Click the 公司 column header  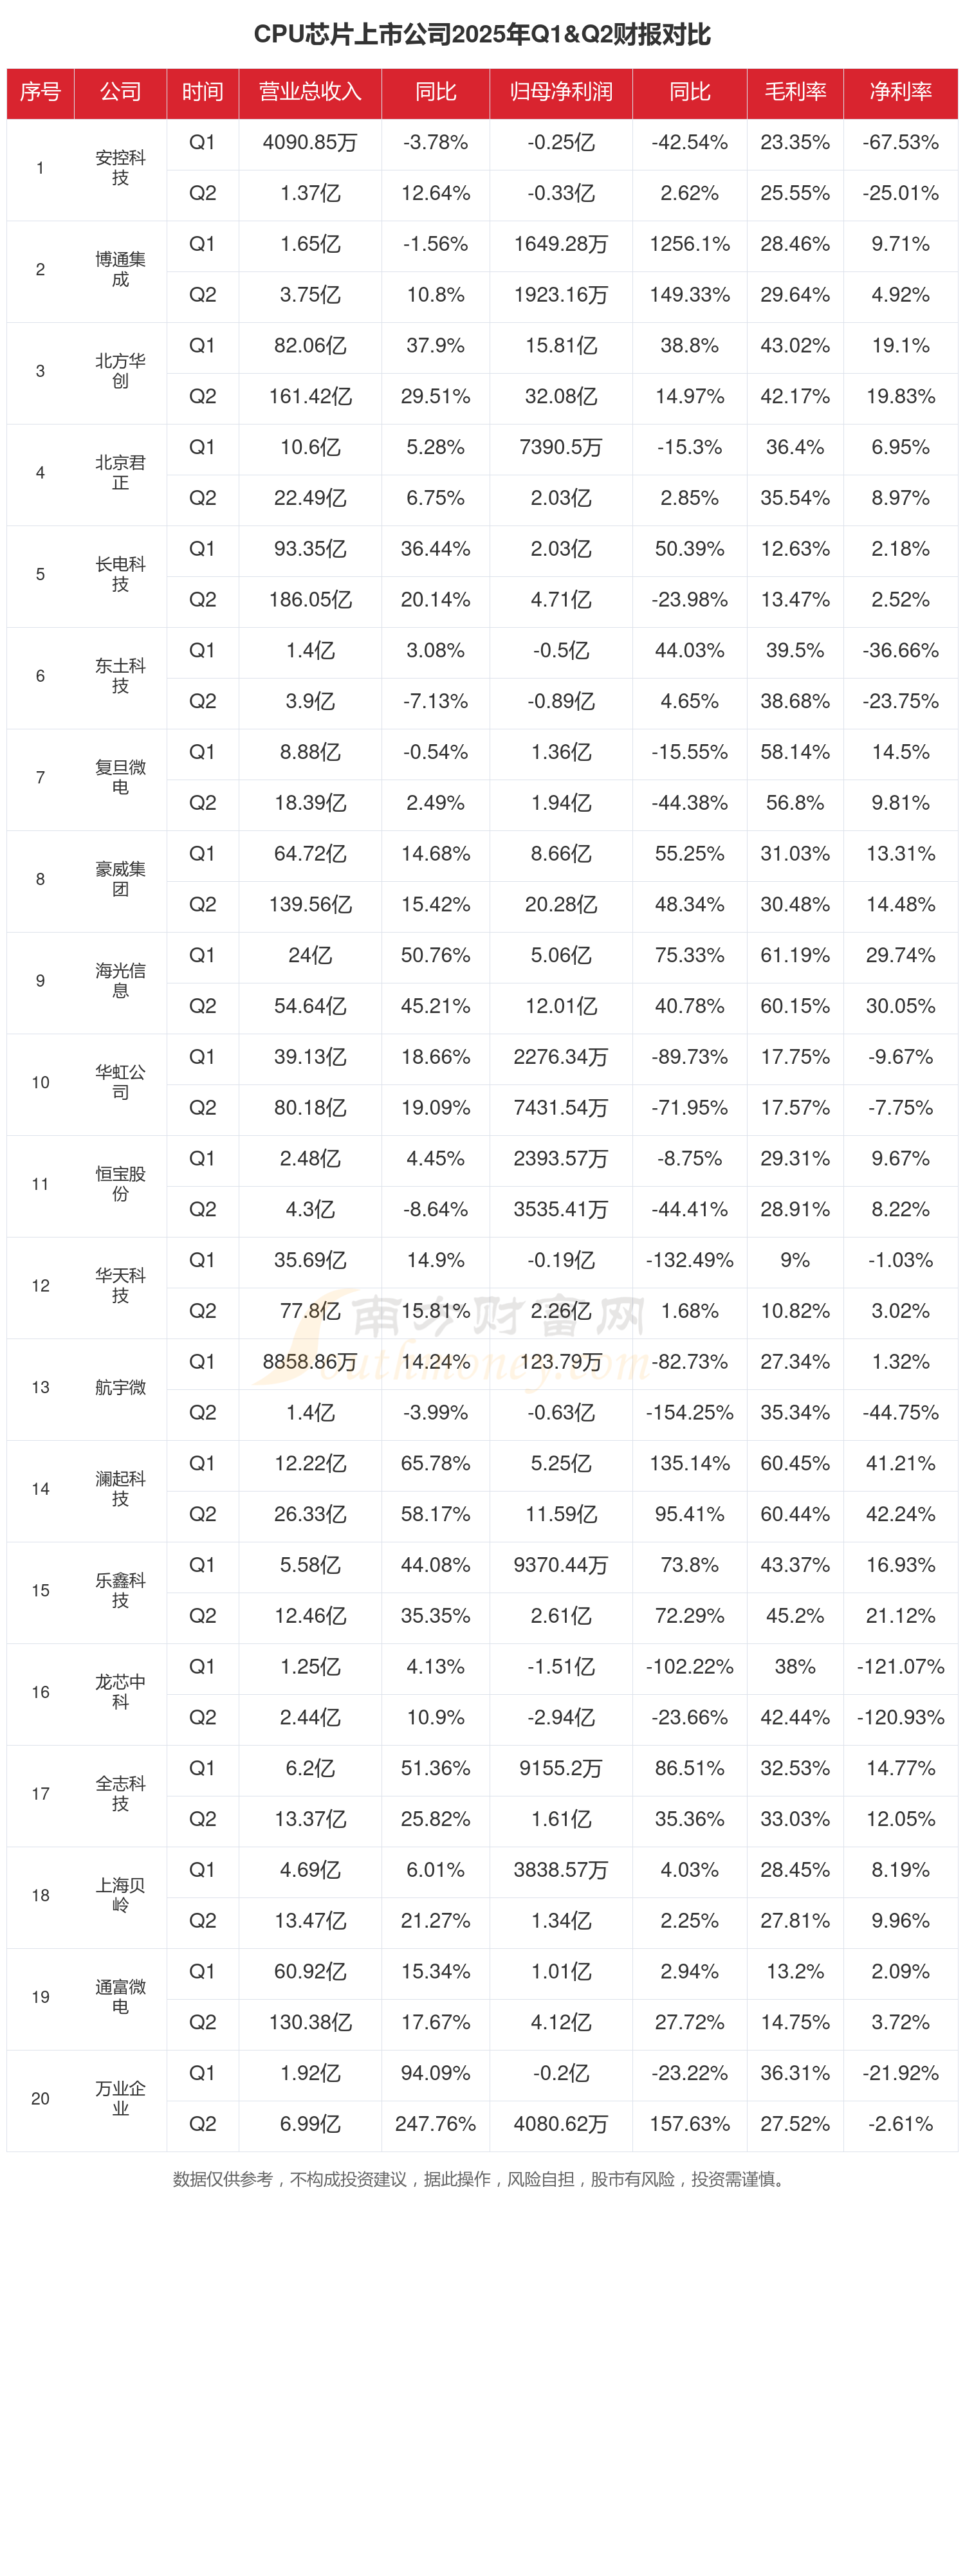(x=120, y=92)
